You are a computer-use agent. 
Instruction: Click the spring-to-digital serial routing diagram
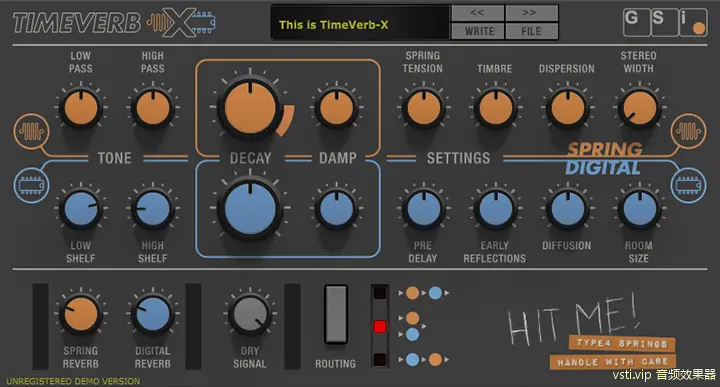pos(423,293)
